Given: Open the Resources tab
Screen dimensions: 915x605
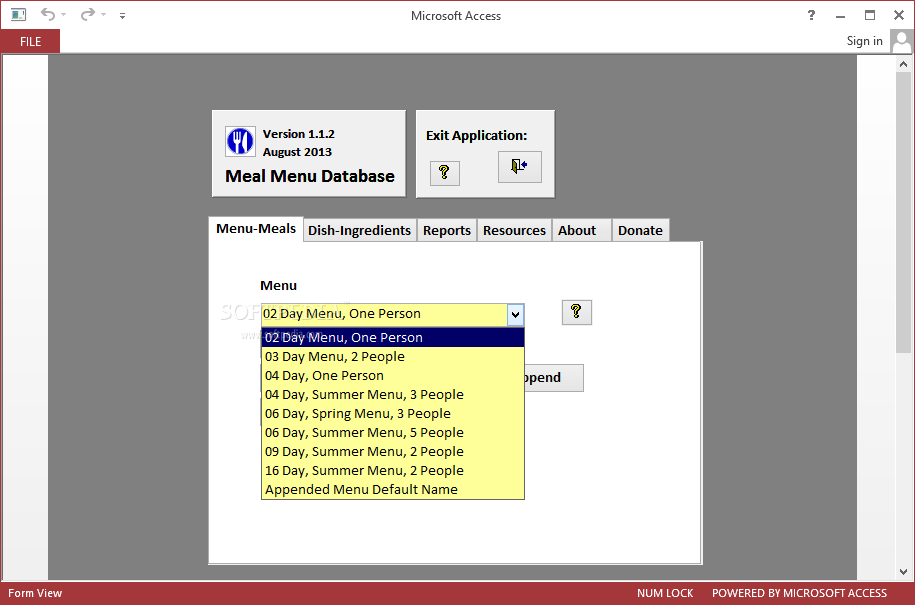Looking at the screenshot, I should coord(514,230).
